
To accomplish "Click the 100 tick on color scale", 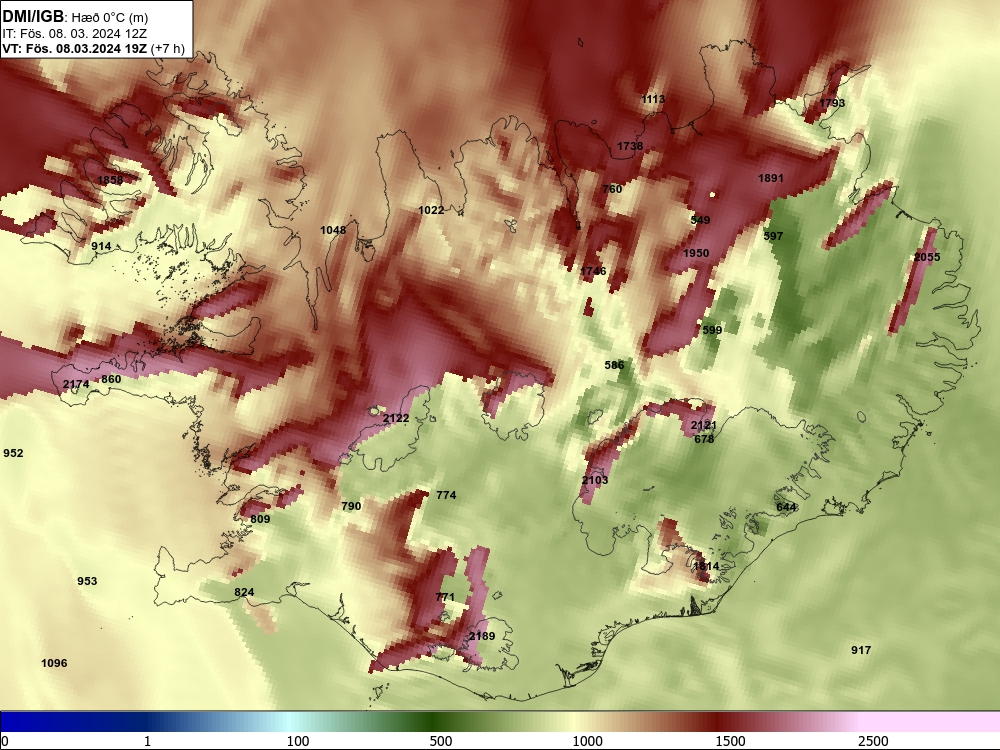I will click(x=298, y=741).
